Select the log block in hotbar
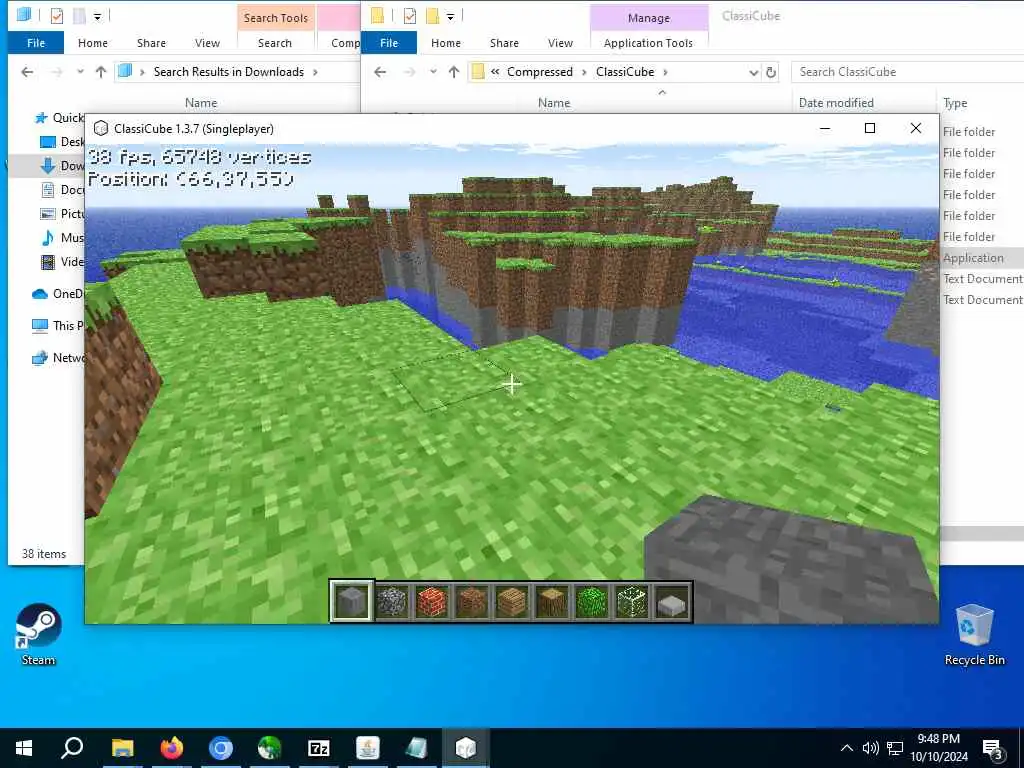This screenshot has height=768, width=1024. click(552, 601)
